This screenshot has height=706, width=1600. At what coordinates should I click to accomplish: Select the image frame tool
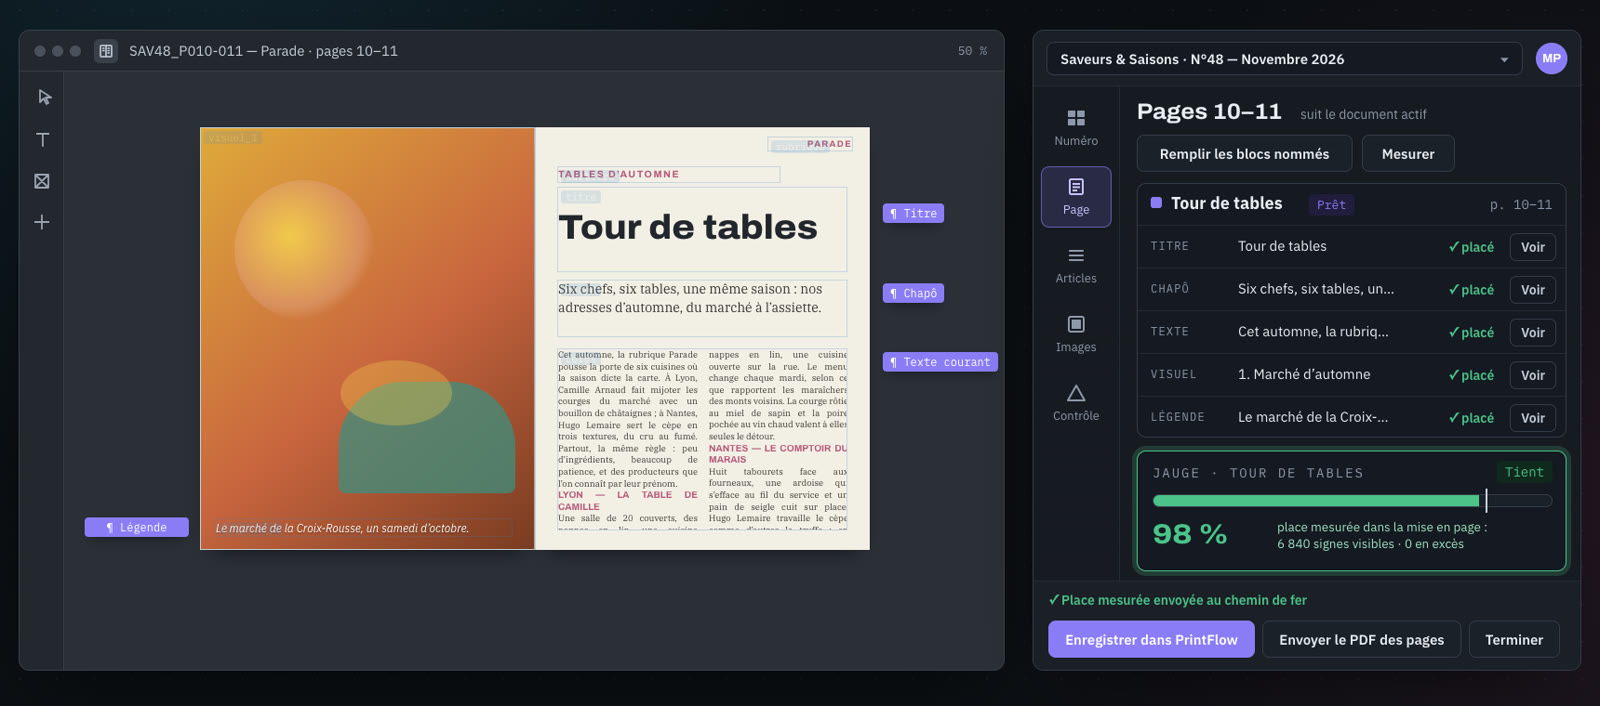(42, 181)
